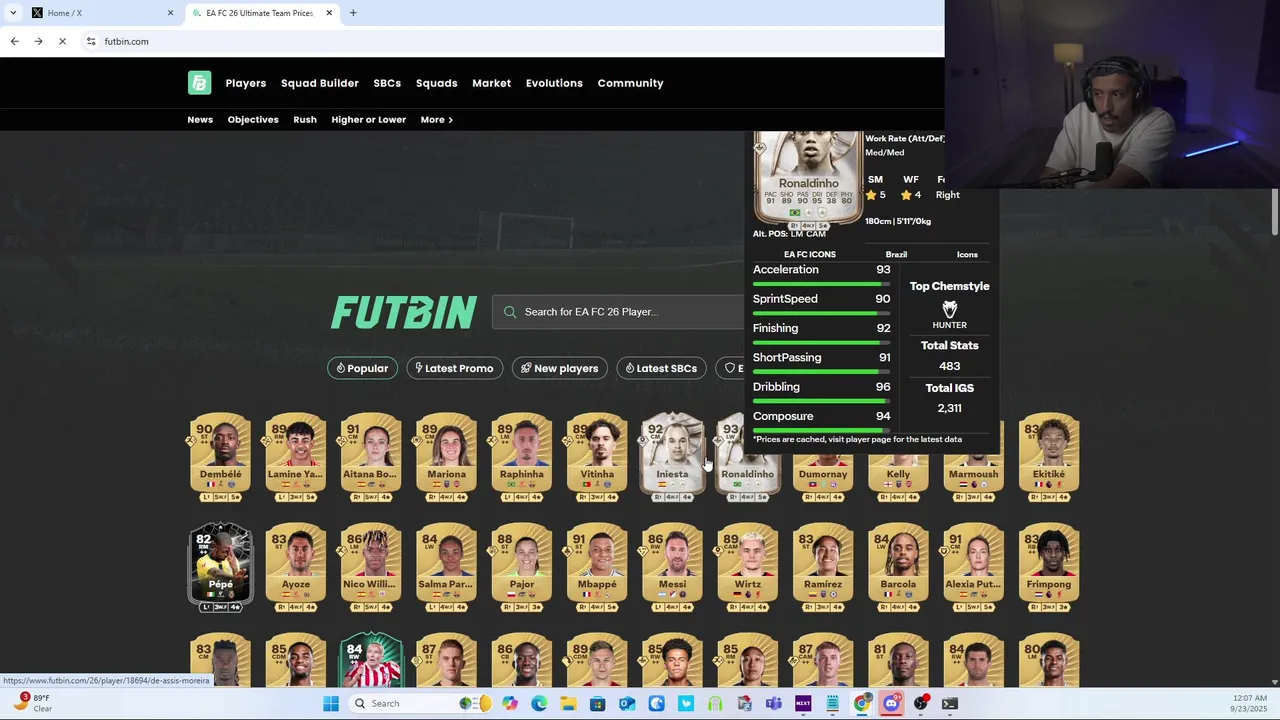Open Discord from the taskbar
1280x720 pixels.
click(891, 703)
